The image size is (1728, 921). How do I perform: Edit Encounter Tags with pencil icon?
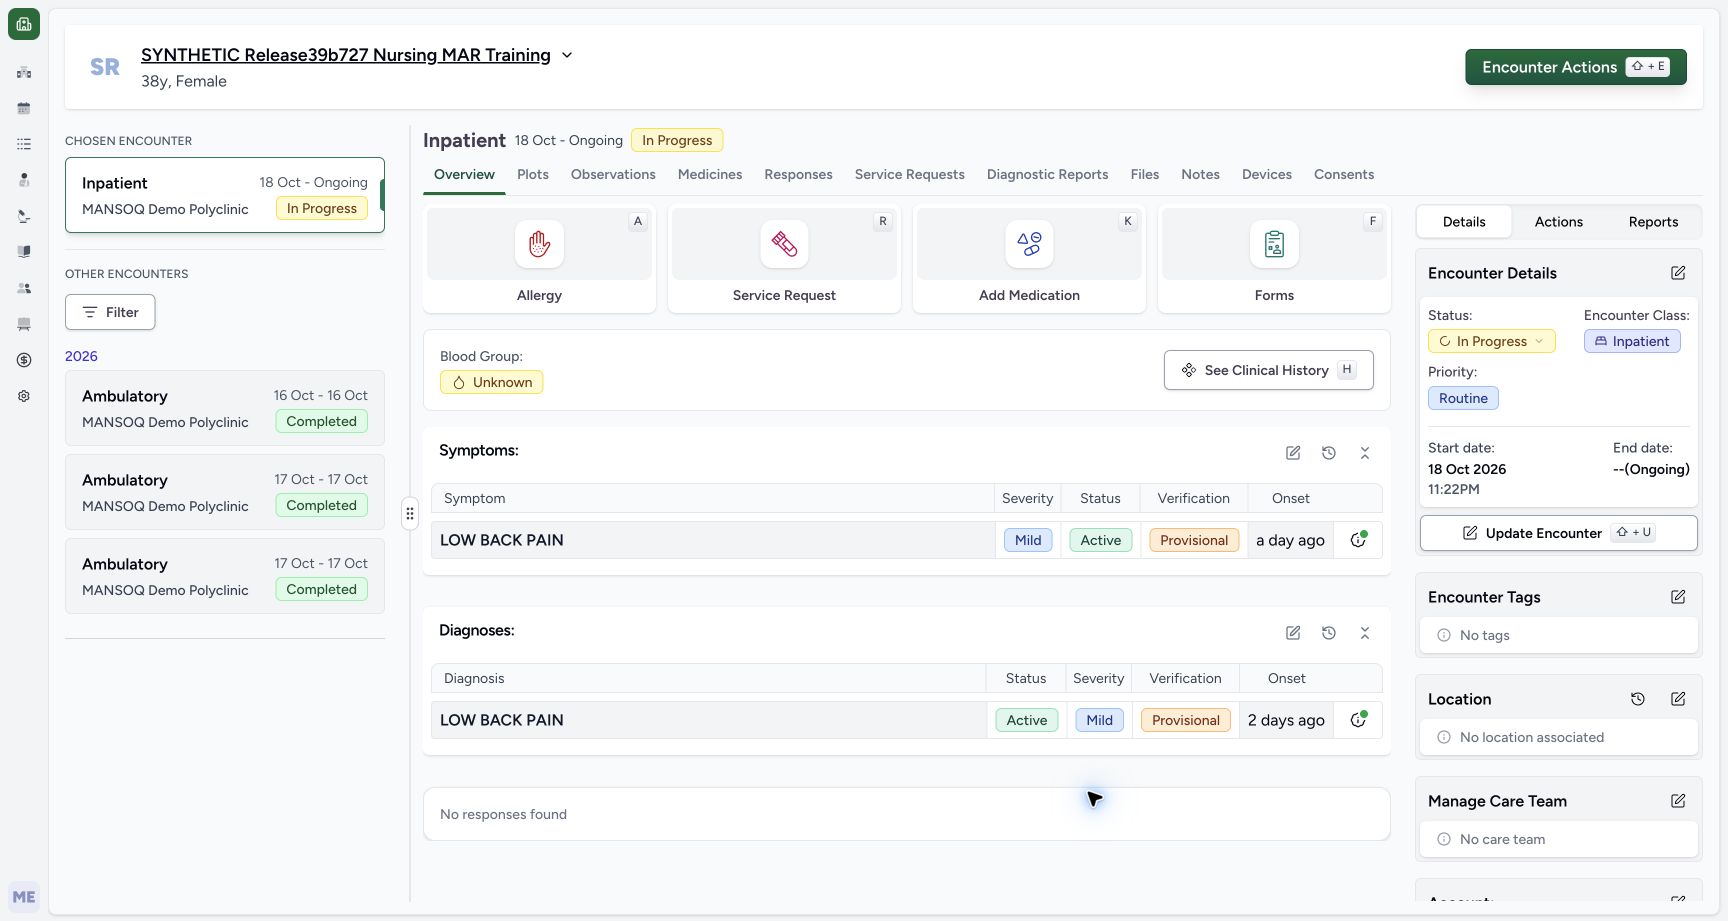[1678, 597]
